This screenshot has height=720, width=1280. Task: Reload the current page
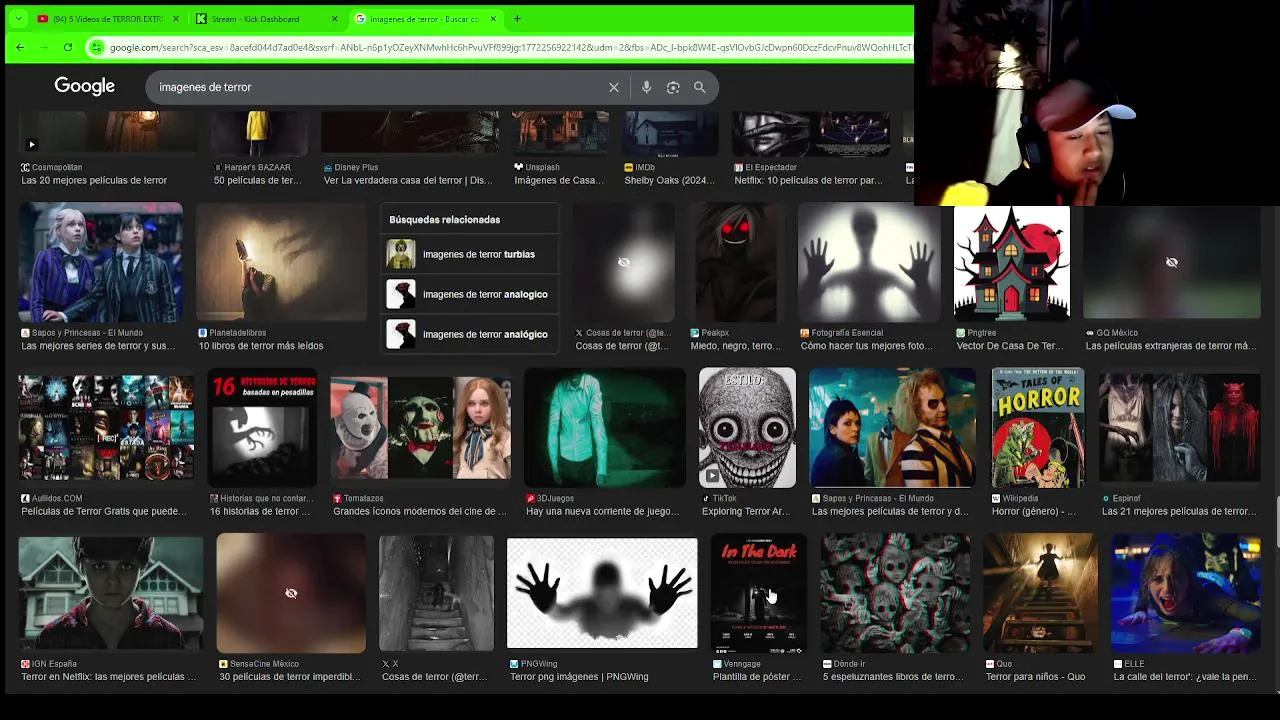click(x=68, y=47)
